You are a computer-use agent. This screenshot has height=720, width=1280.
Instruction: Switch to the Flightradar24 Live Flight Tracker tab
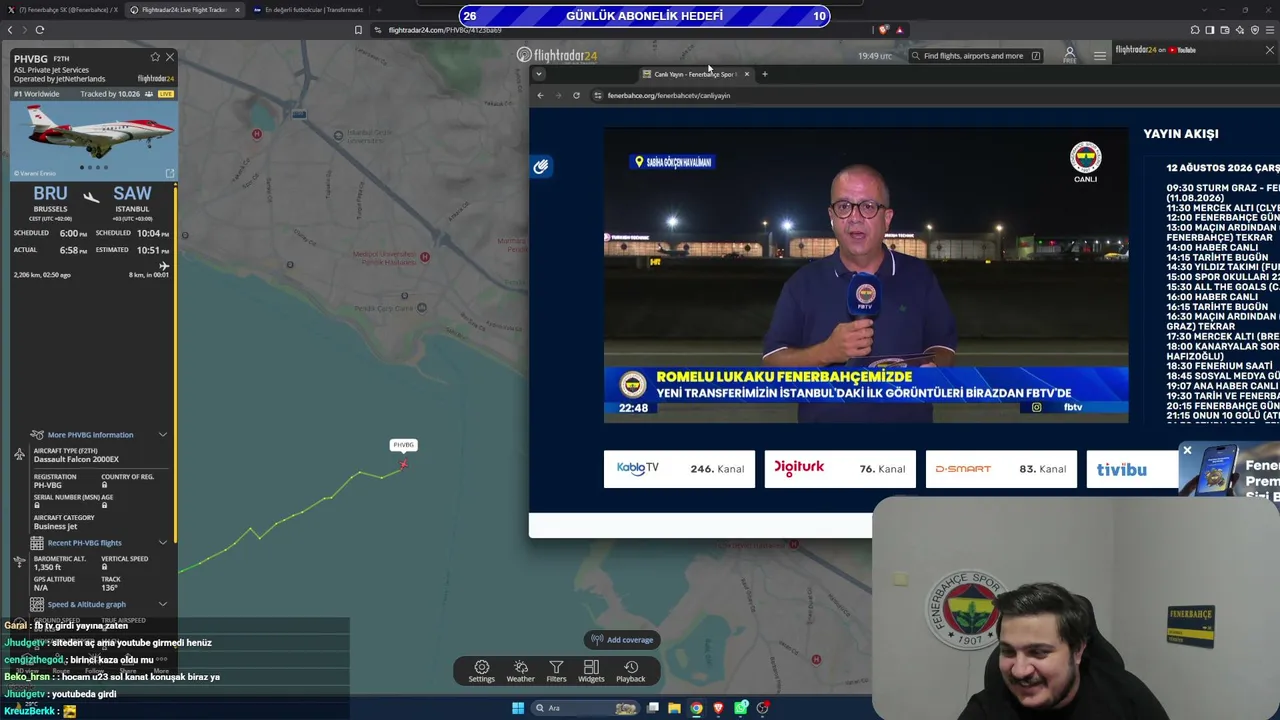point(184,10)
